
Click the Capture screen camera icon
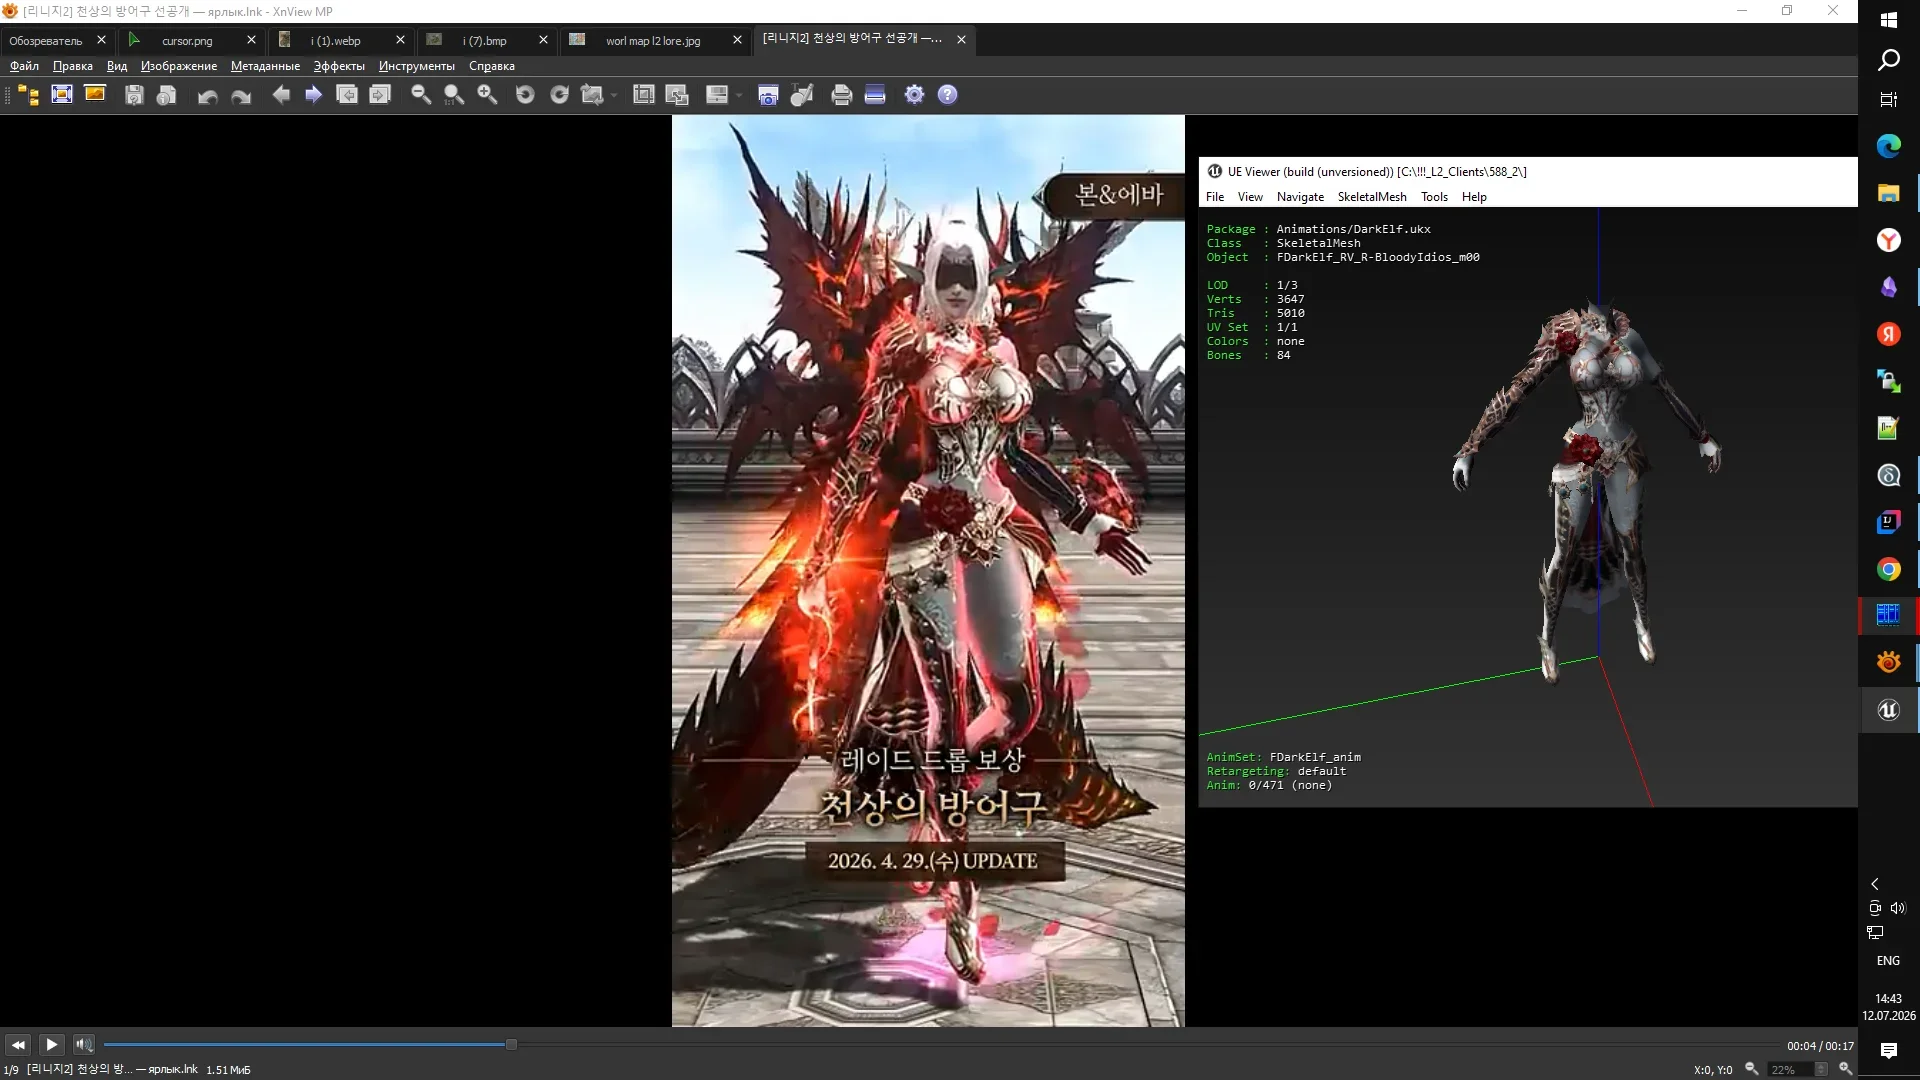768,95
